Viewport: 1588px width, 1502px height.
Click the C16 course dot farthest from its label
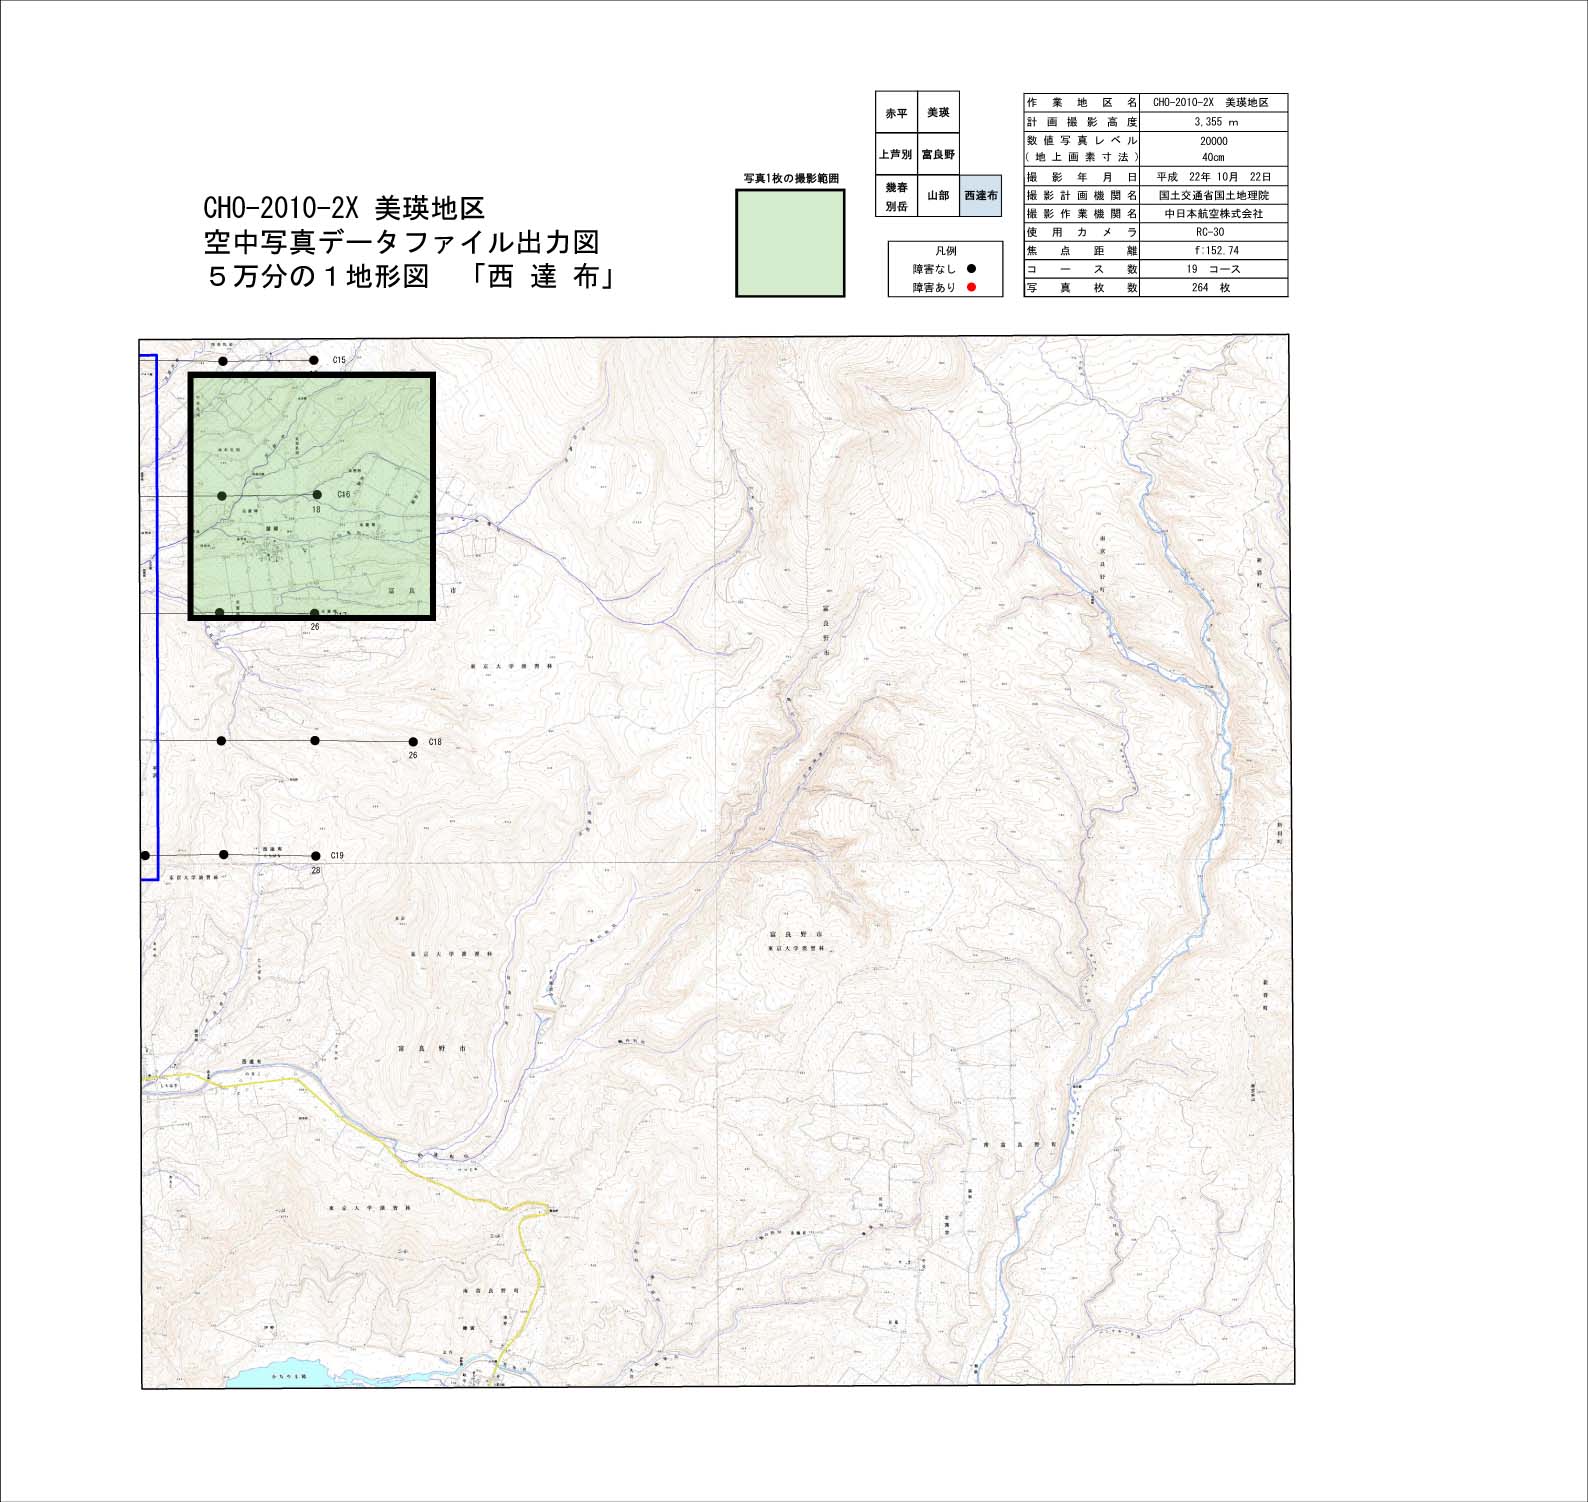click(x=222, y=495)
